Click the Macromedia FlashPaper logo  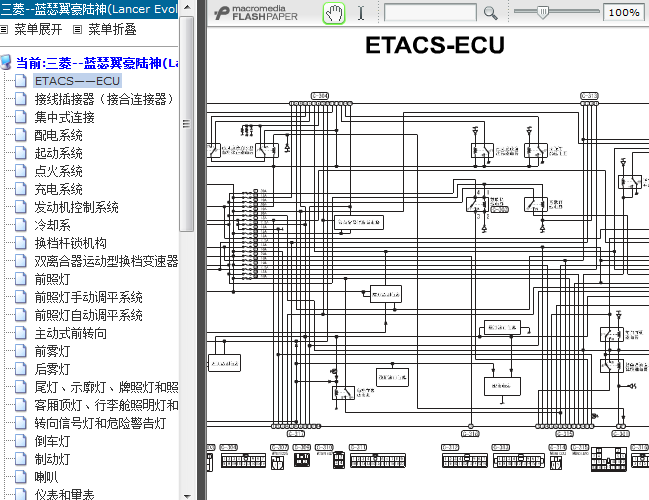256,13
